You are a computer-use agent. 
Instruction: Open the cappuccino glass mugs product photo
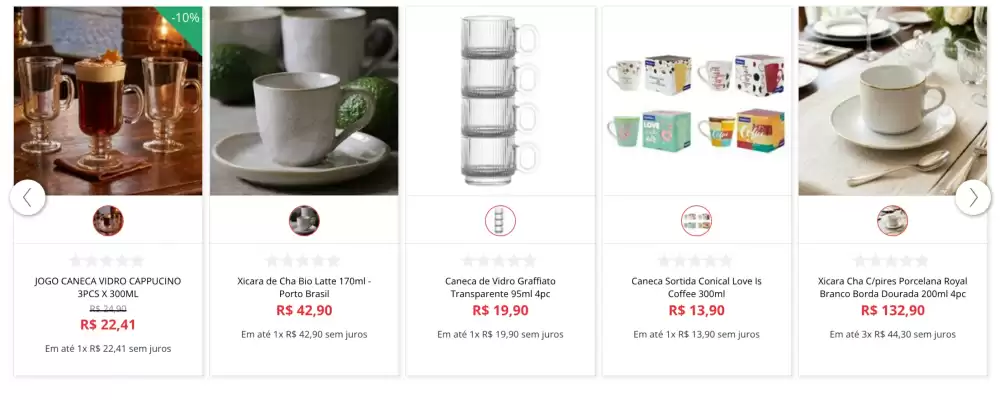coord(108,100)
